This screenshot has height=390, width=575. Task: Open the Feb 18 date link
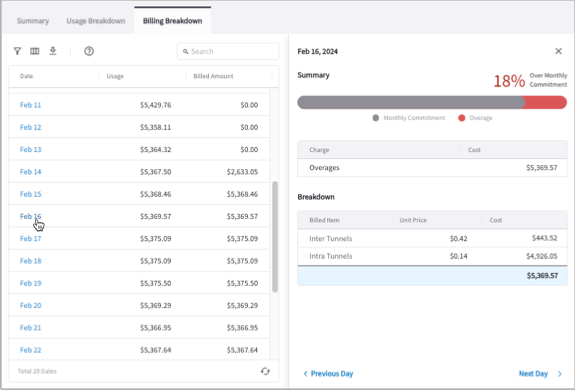[x=30, y=261]
